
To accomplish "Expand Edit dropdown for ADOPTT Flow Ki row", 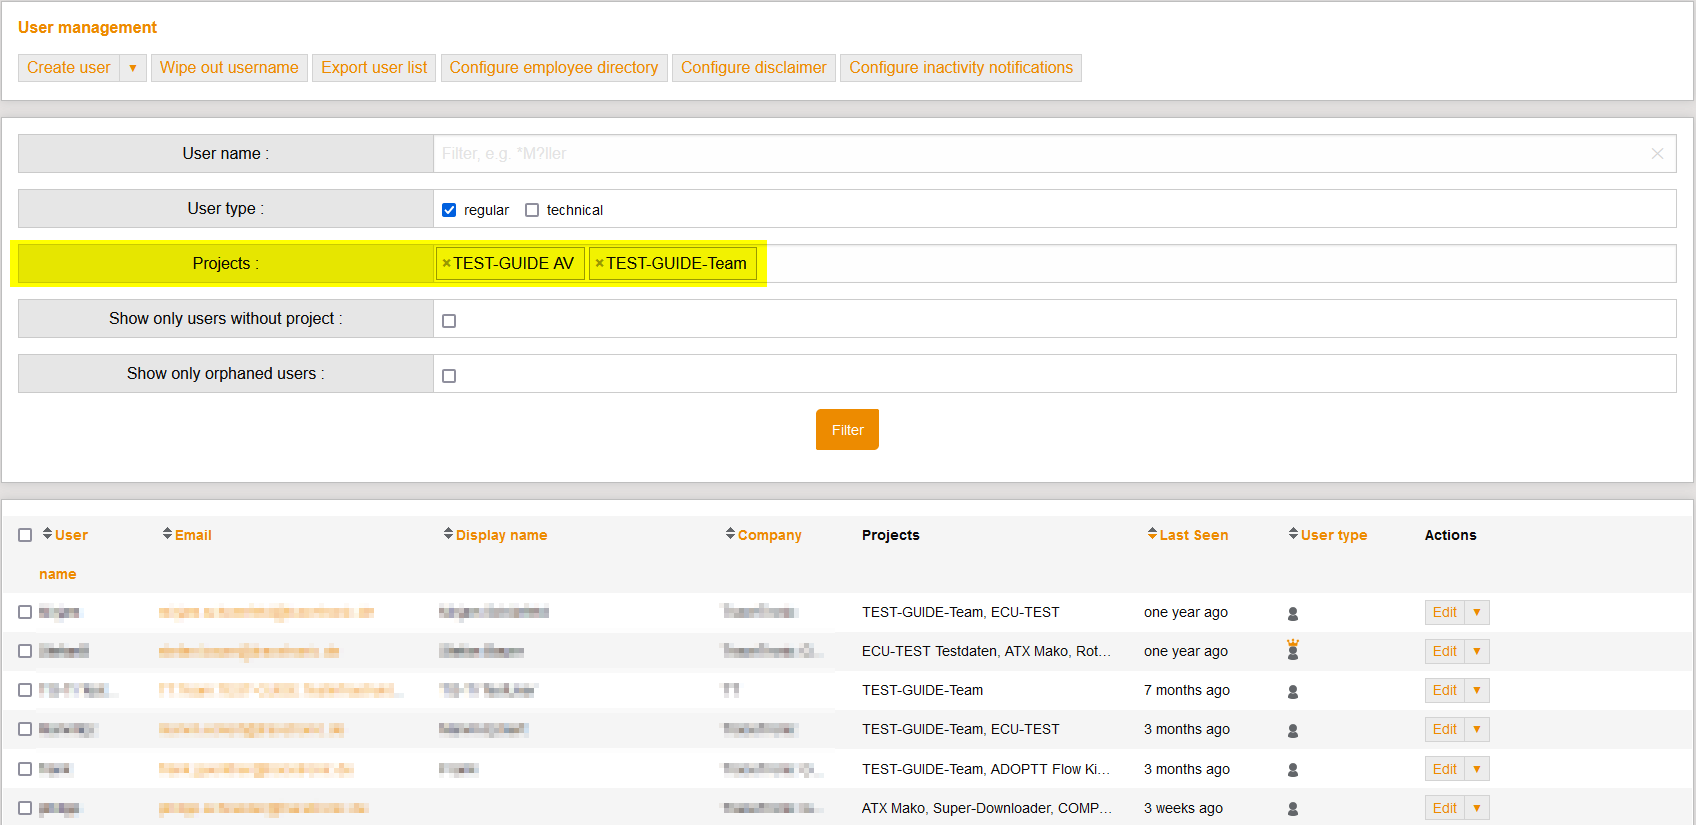I will 1477,768.
